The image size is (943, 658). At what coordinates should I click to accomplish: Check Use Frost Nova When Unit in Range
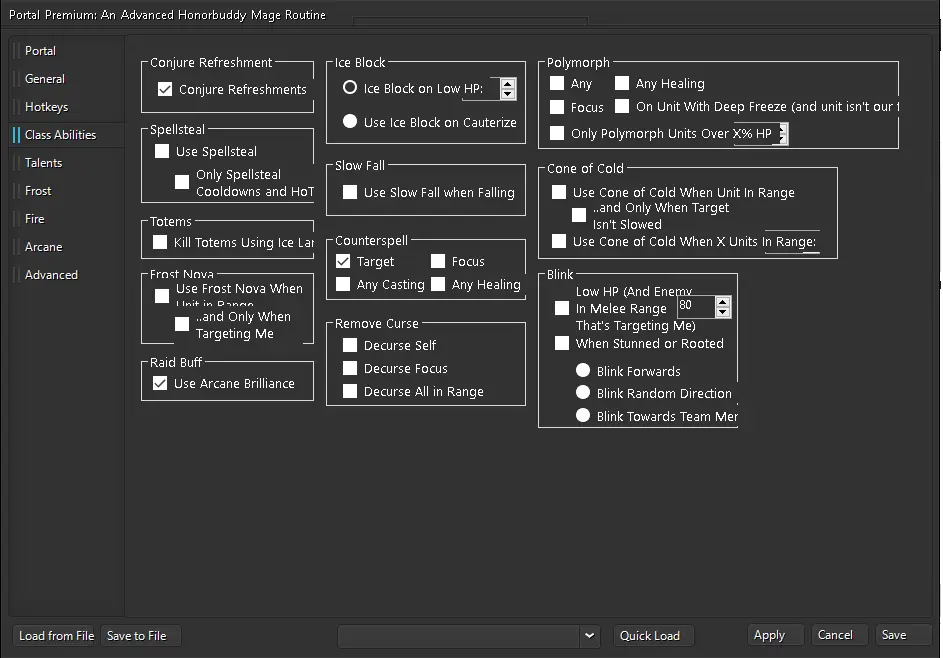tap(162, 296)
